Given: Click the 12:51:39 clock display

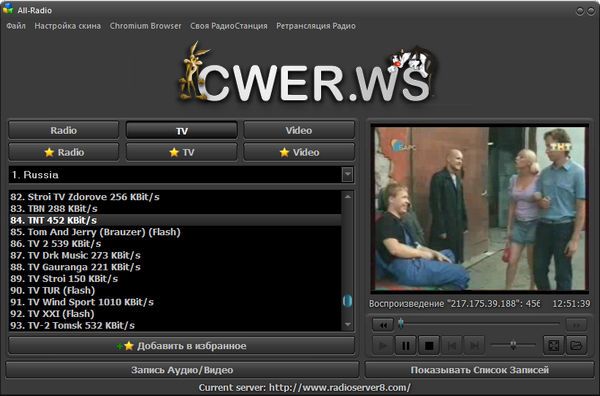Looking at the screenshot, I should point(571,304).
